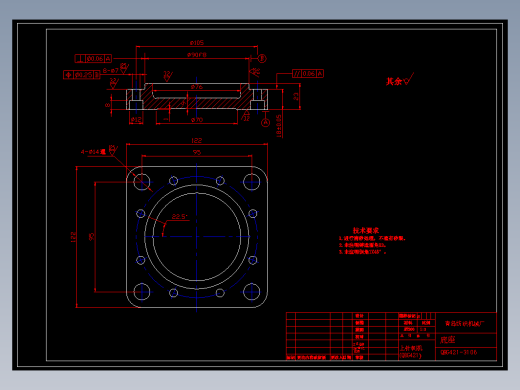
Task: Select the 22.5° angle dimension
Action: tap(179, 217)
